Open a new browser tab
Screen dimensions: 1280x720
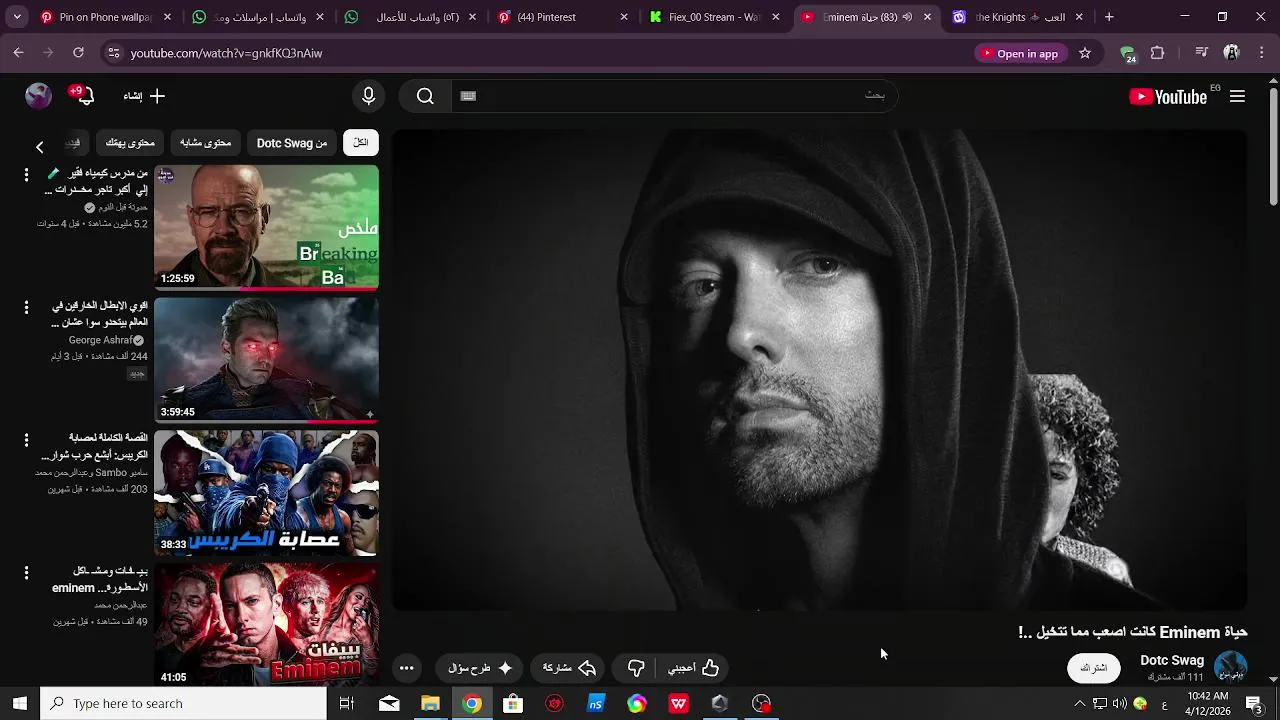click(x=1109, y=17)
